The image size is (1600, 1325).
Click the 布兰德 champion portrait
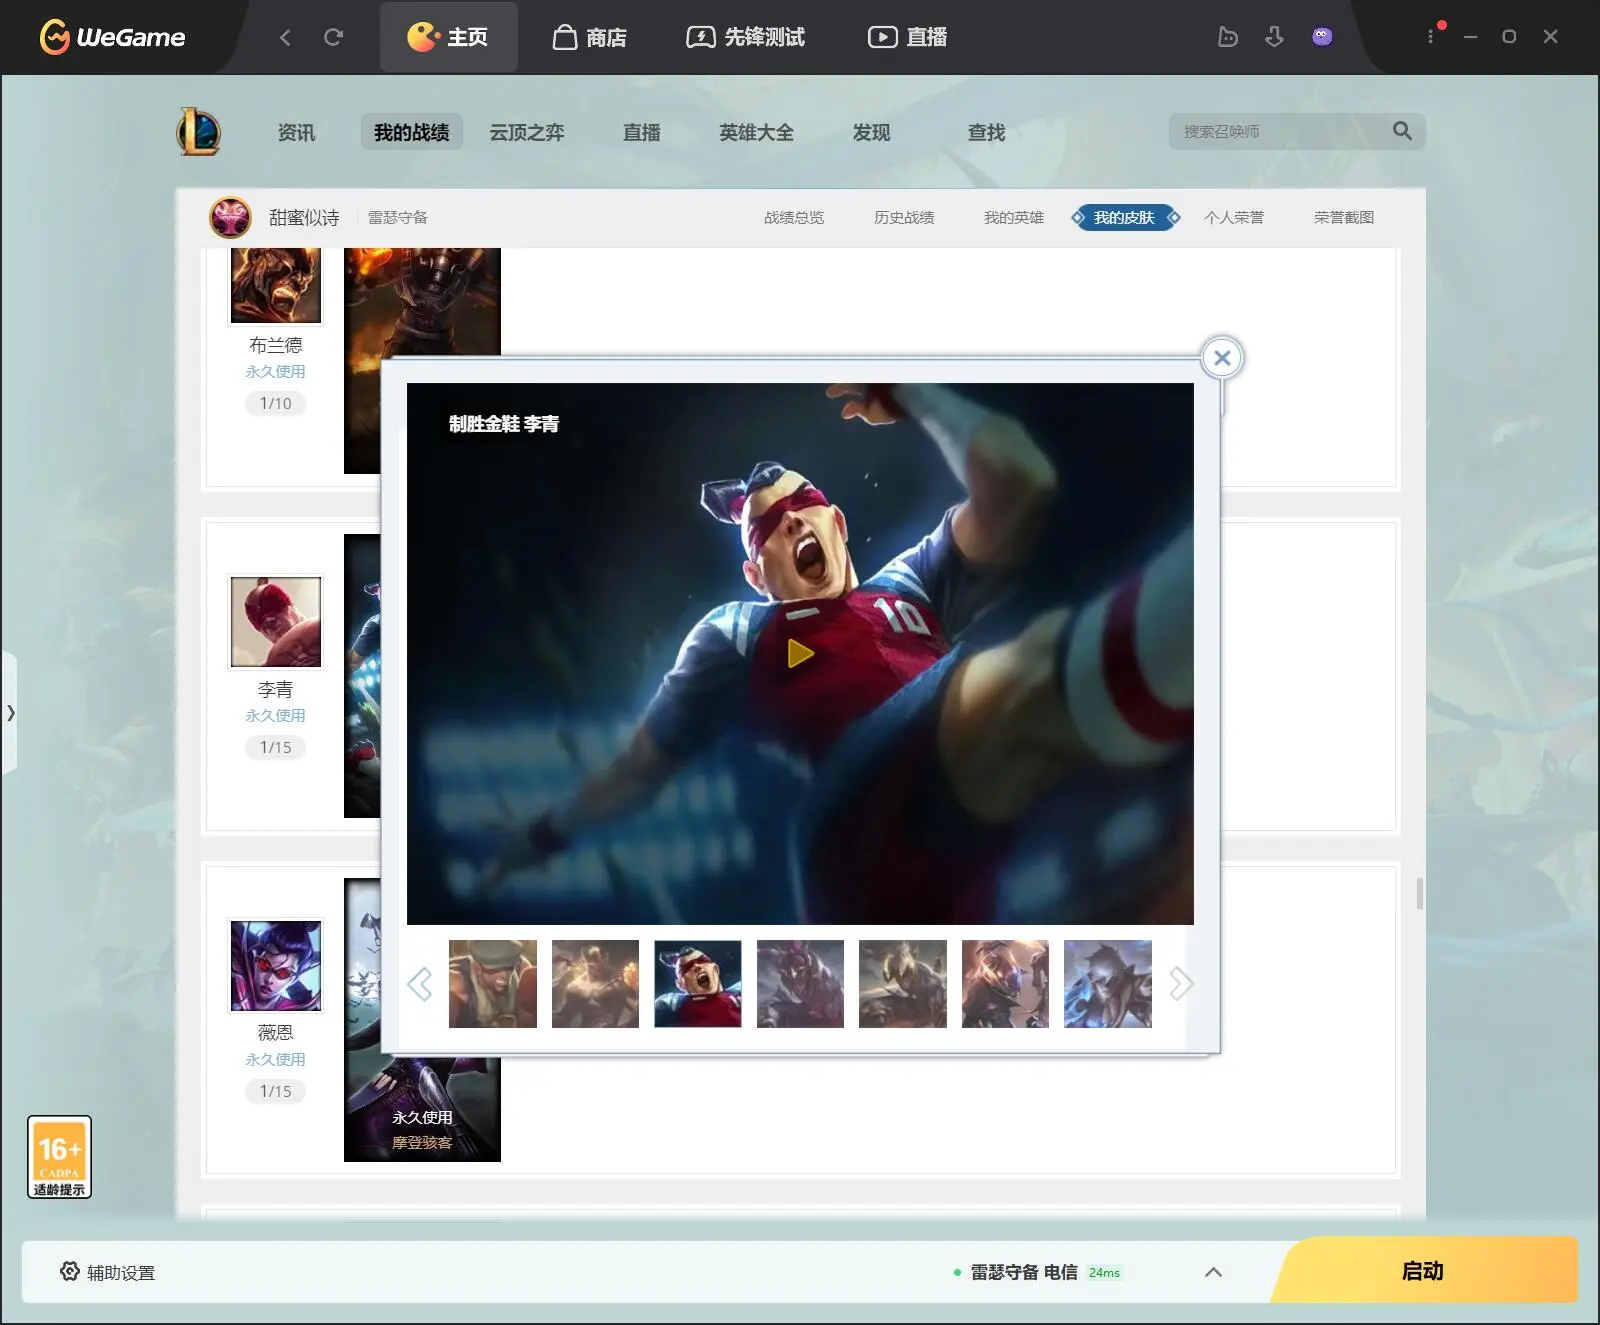pos(276,286)
